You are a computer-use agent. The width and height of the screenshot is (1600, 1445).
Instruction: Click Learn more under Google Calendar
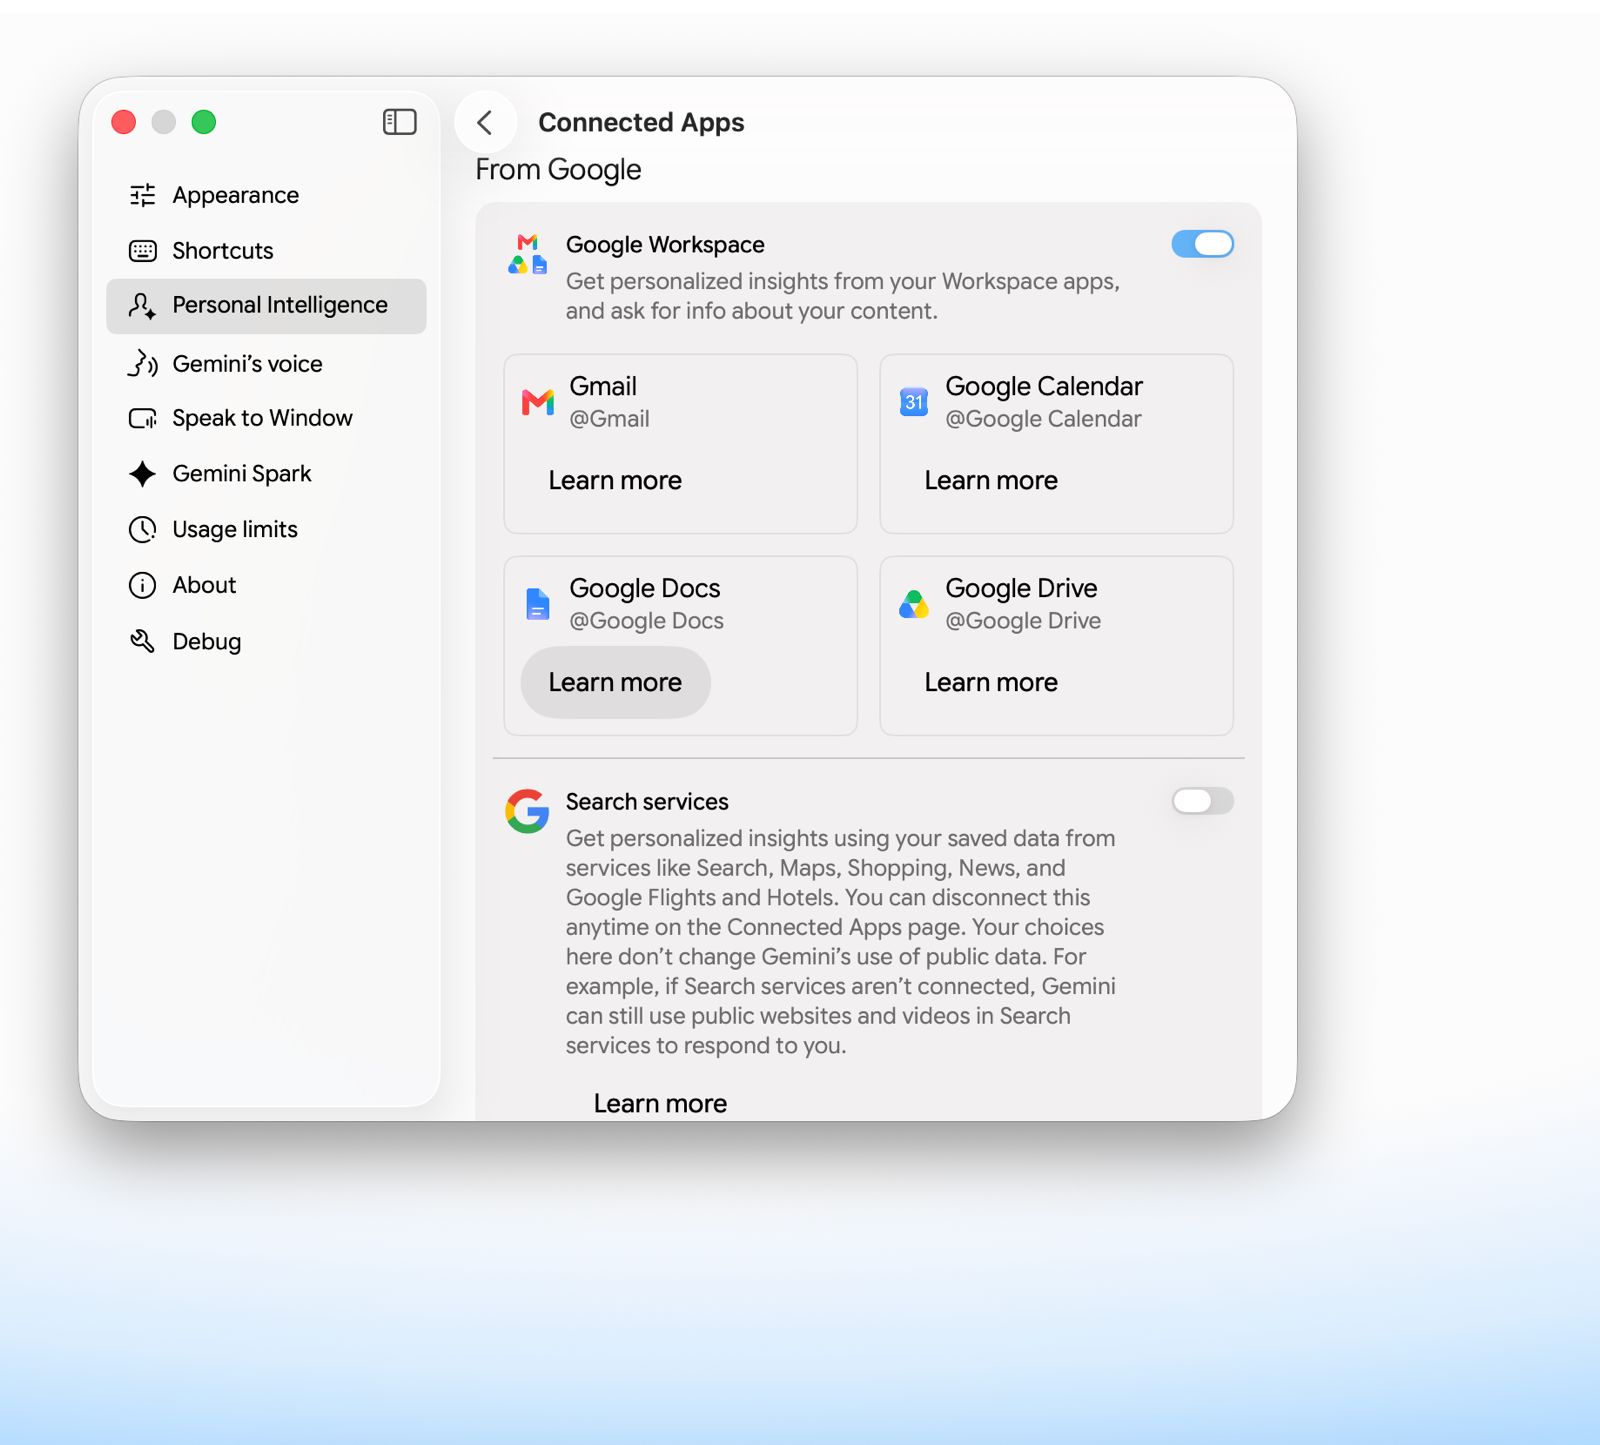pyautogui.click(x=991, y=481)
